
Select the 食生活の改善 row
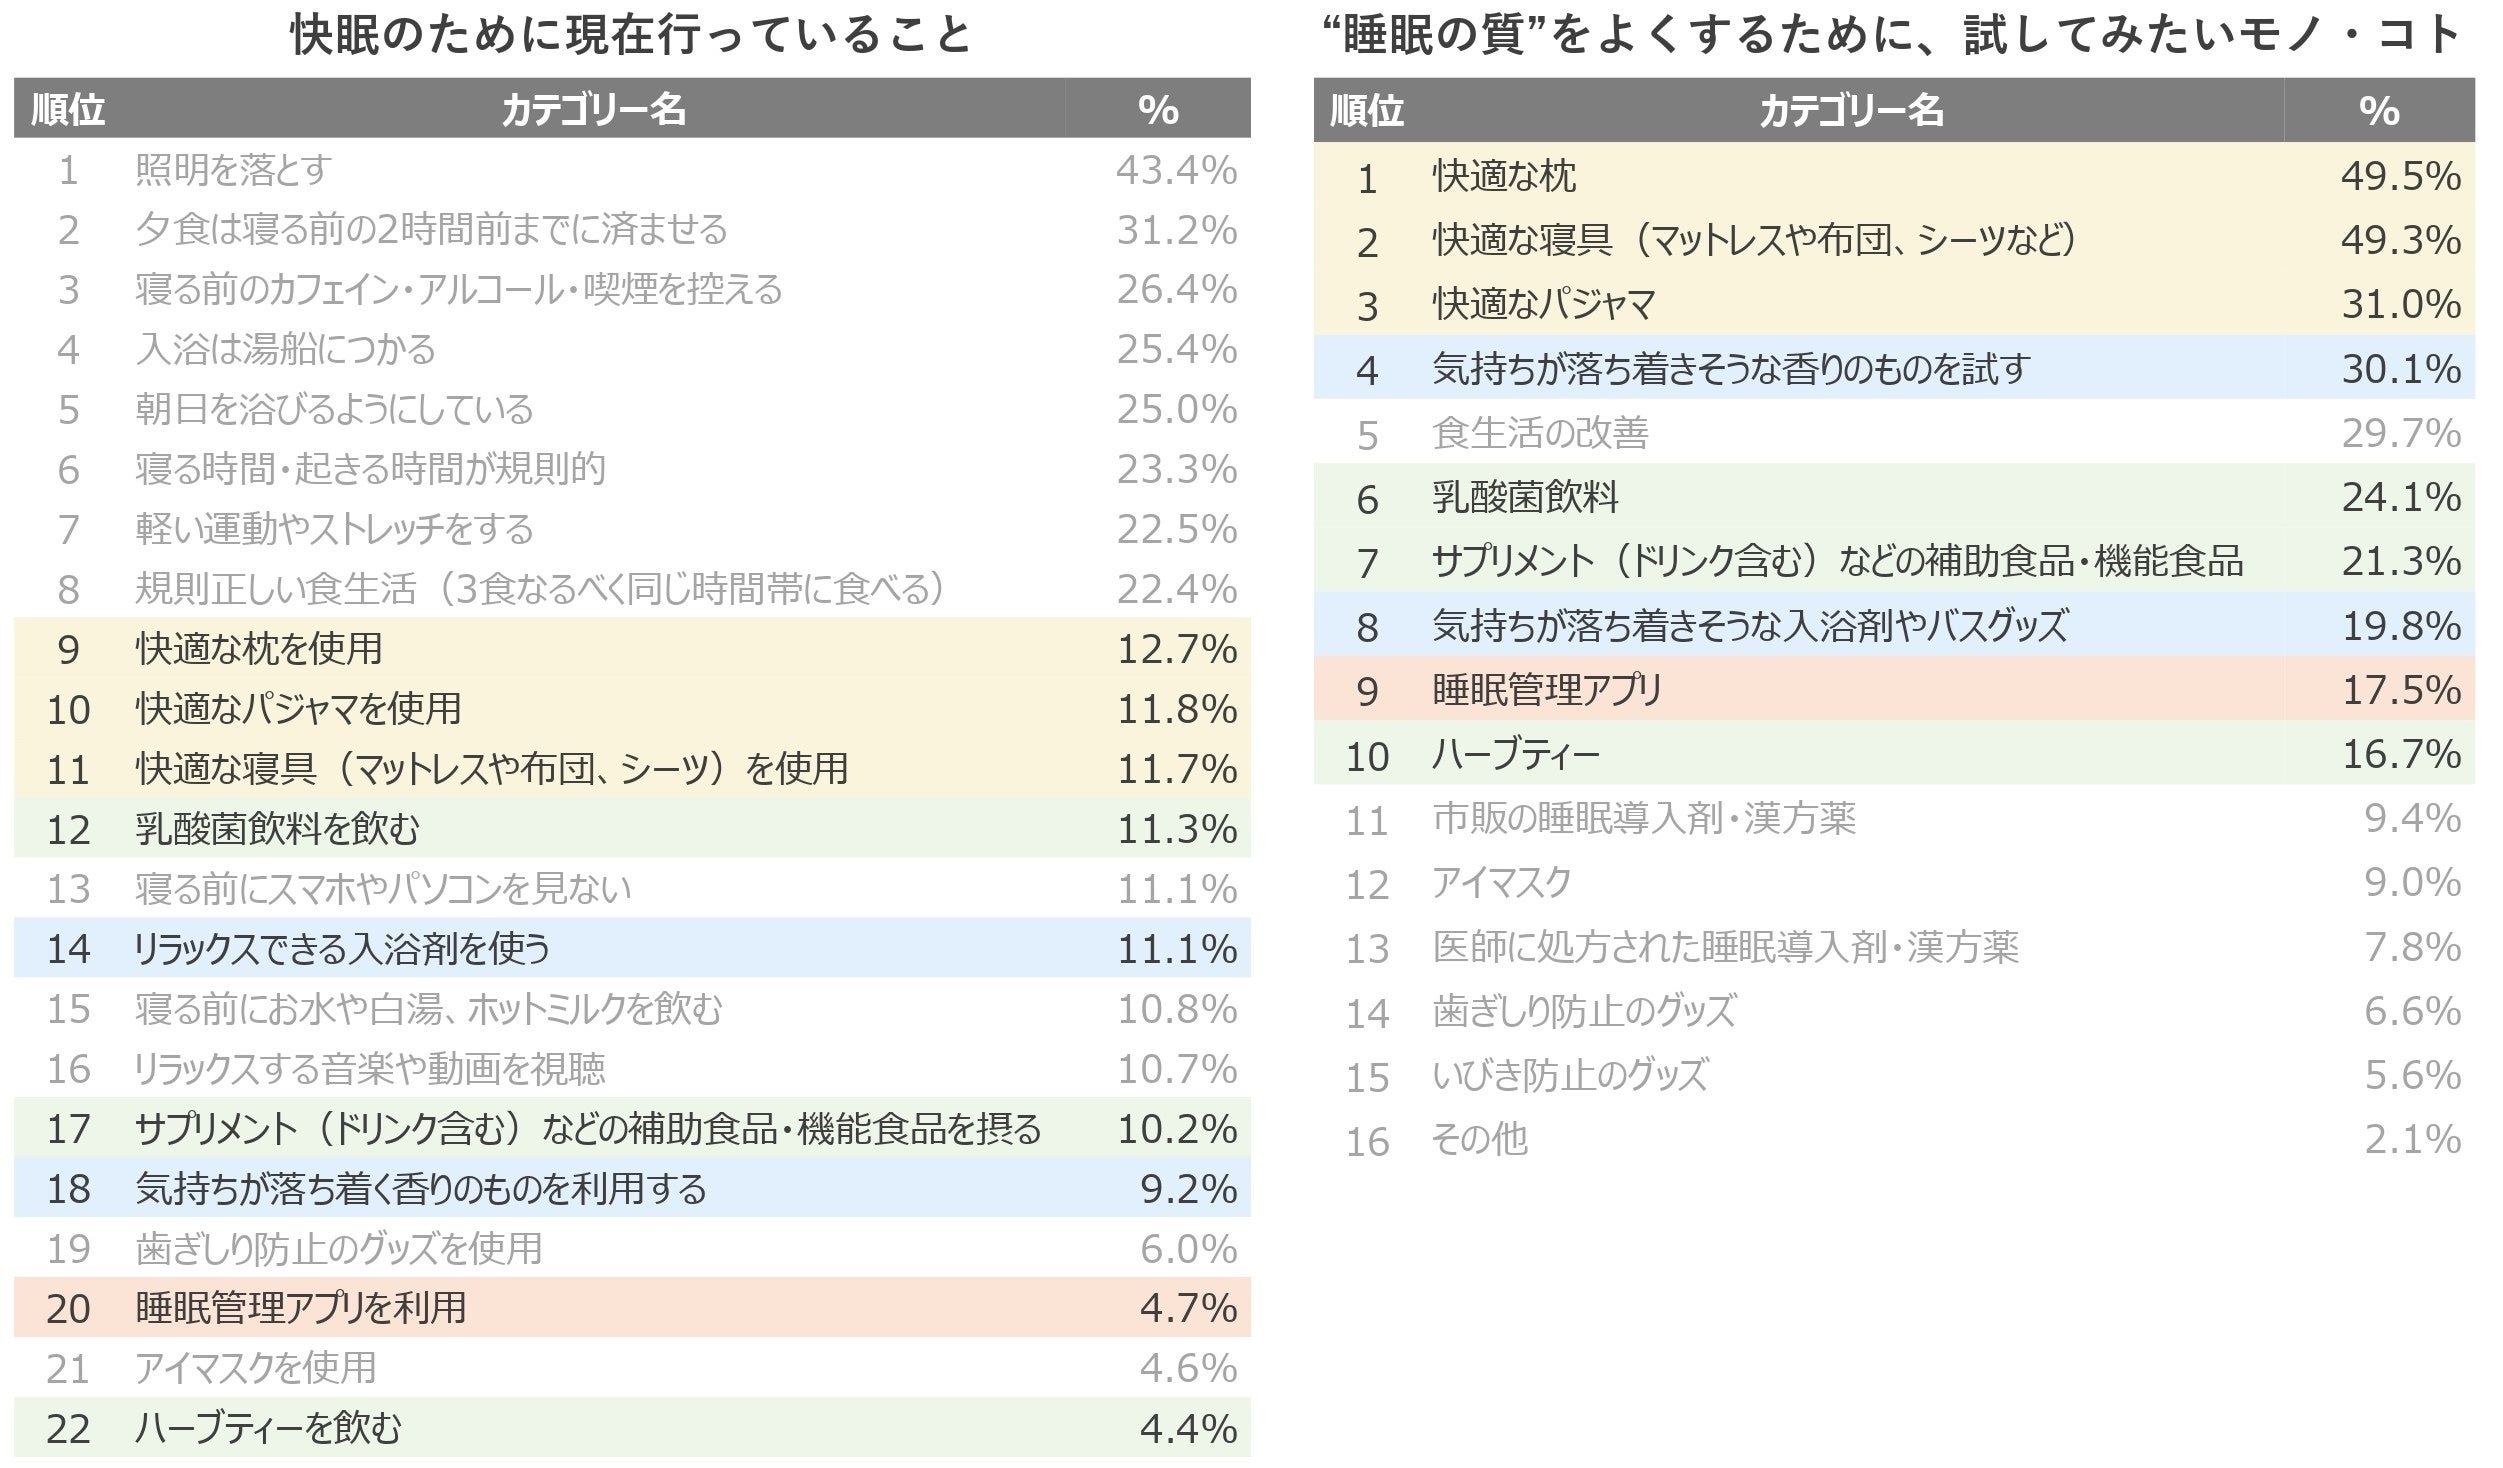(x=1894, y=432)
